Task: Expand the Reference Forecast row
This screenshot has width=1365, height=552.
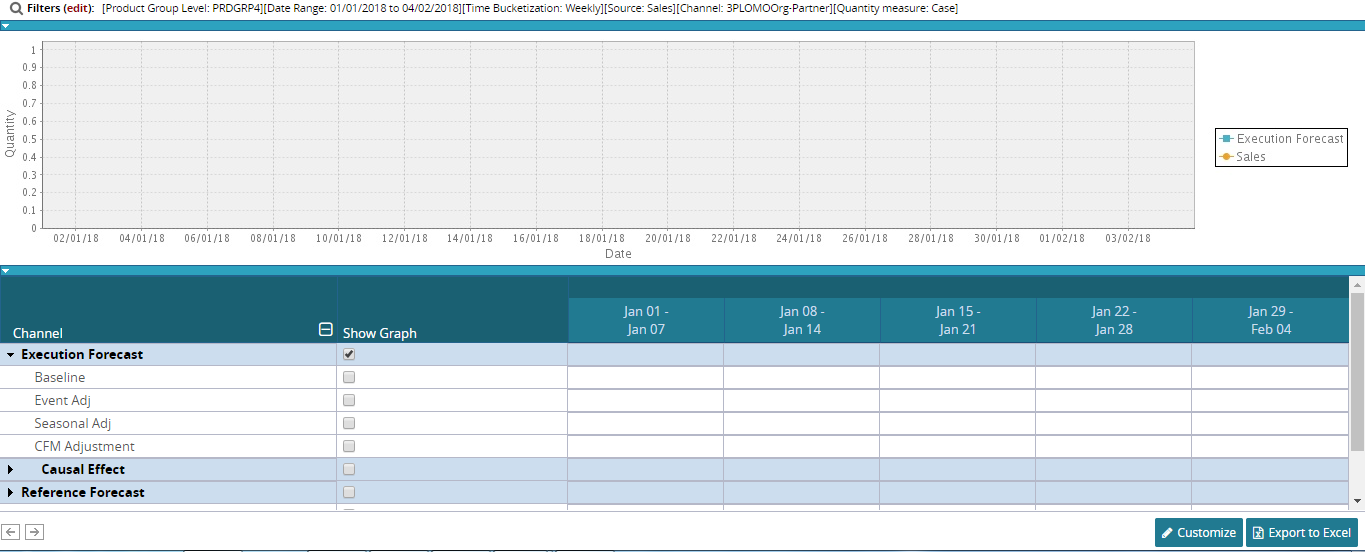Action: (x=11, y=493)
